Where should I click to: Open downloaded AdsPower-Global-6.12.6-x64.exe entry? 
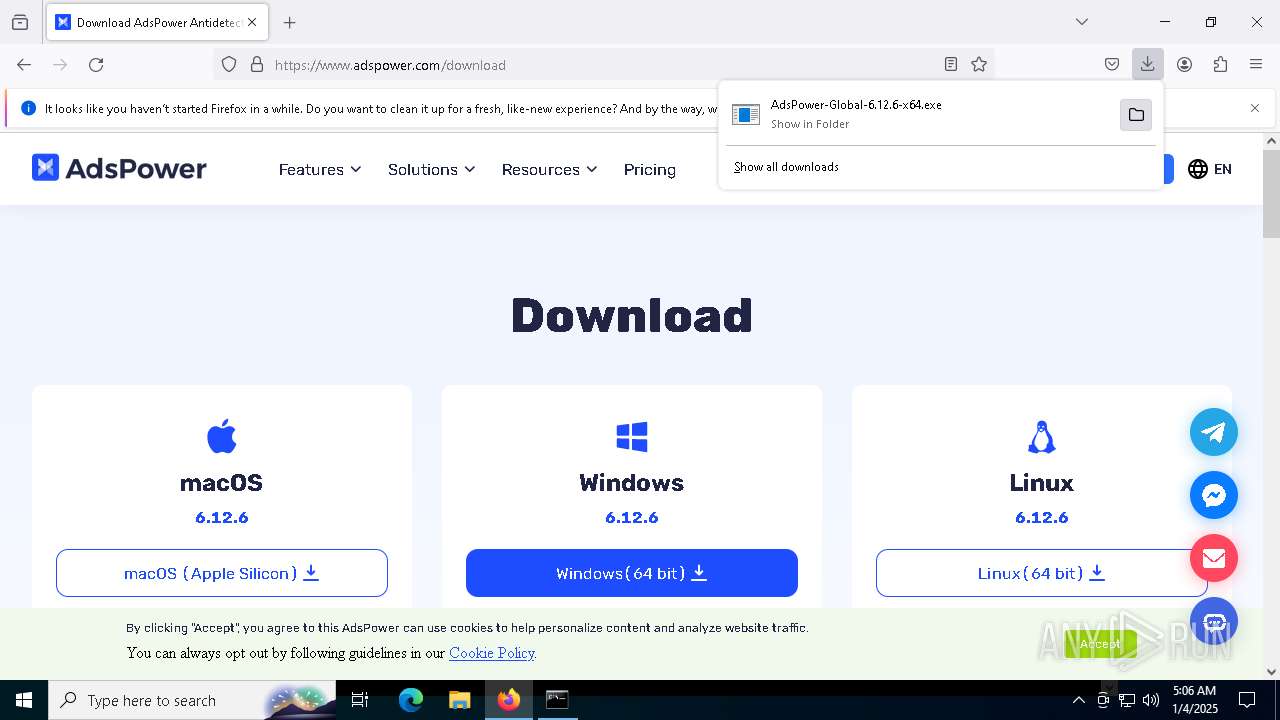click(920, 114)
